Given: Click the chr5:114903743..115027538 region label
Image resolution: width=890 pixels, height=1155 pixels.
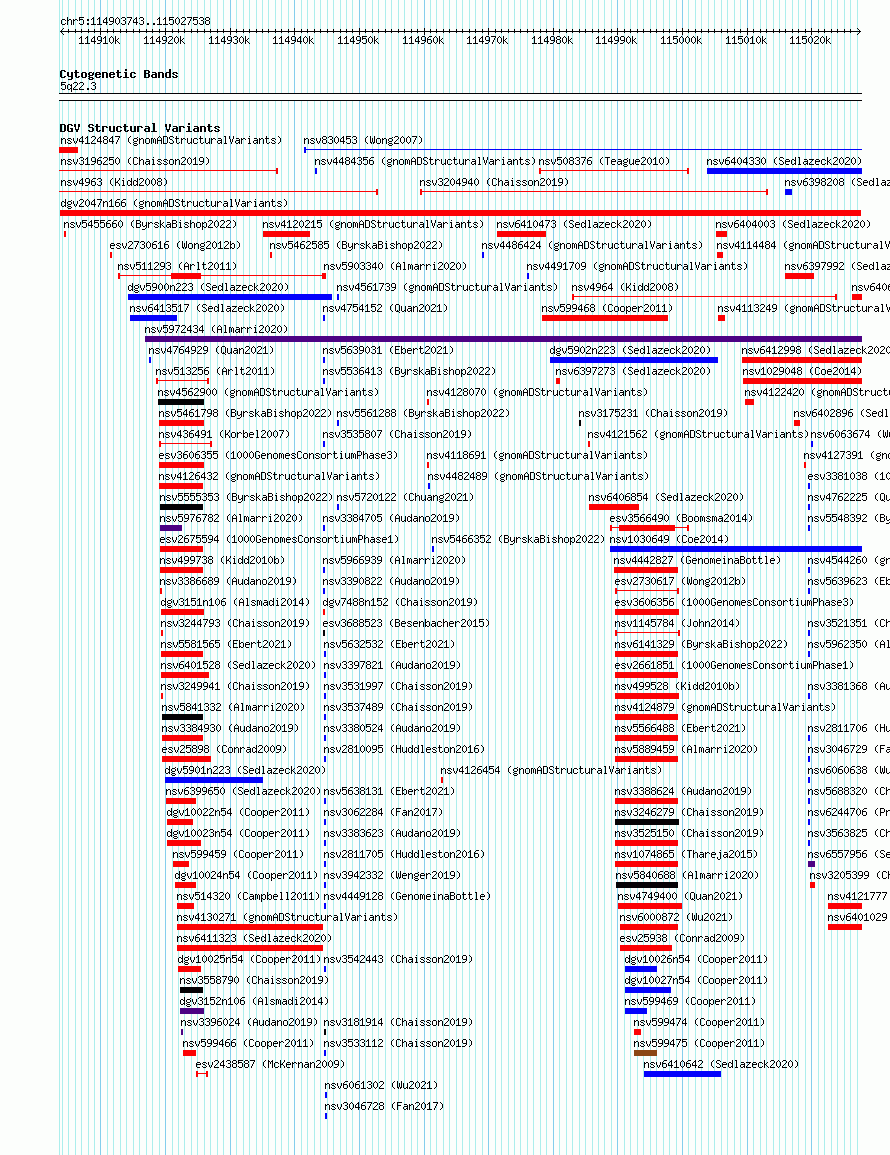Looking at the screenshot, I should tap(135, 21).
